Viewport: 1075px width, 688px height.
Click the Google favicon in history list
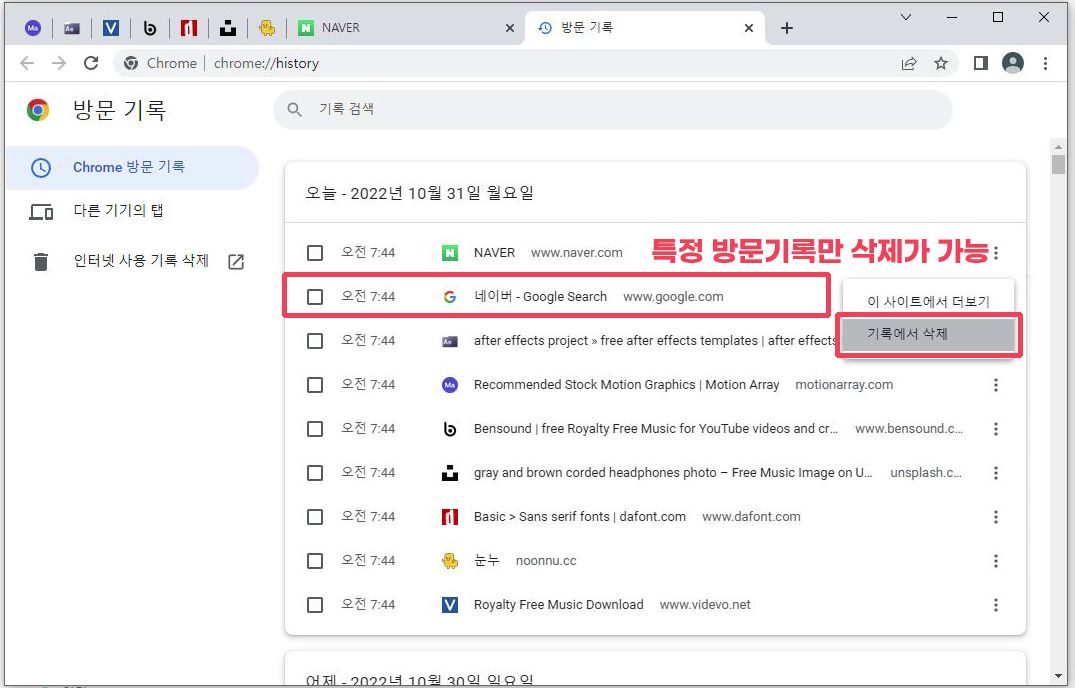tap(450, 297)
